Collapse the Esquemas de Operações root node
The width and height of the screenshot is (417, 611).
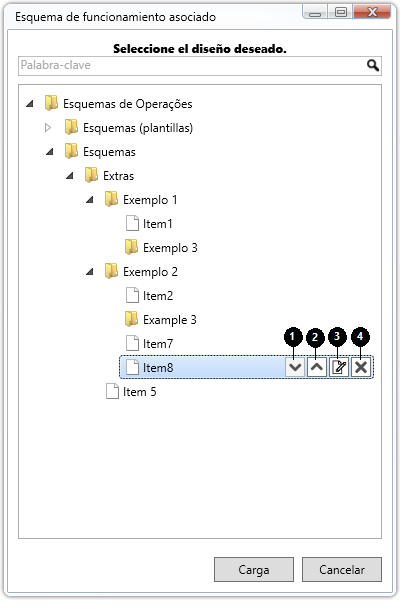click(x=30, y=104)
